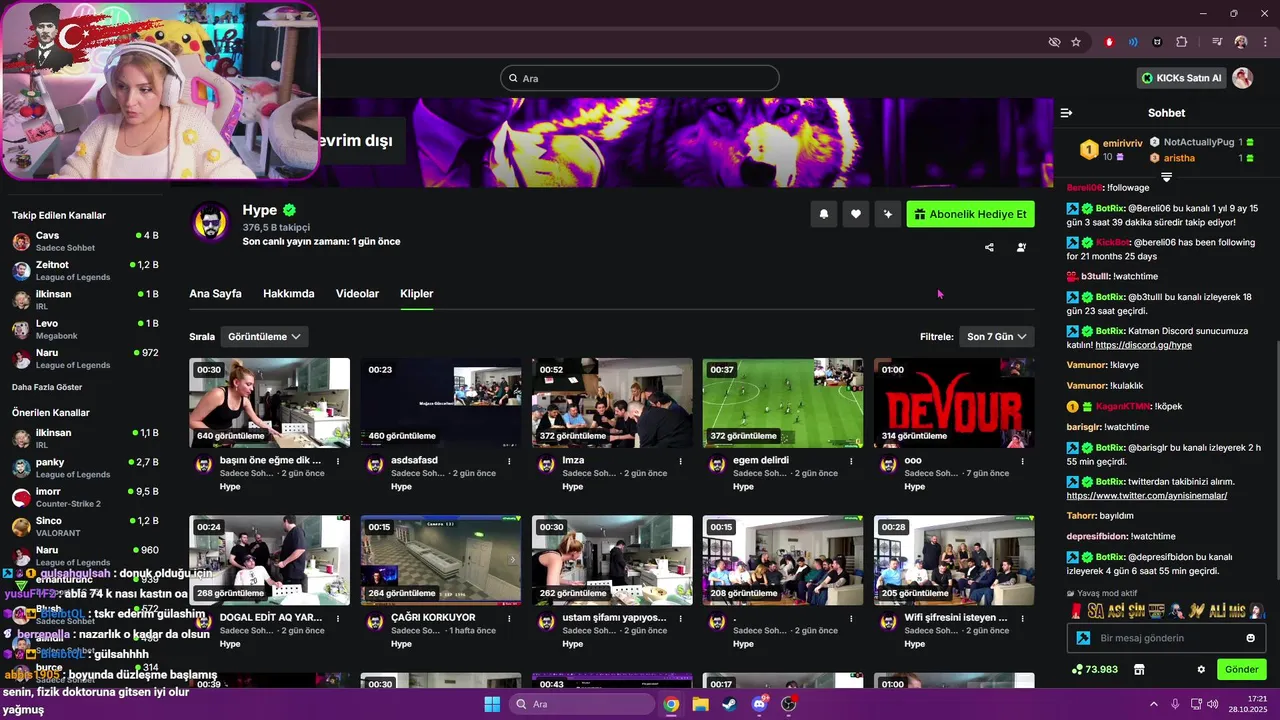This screenshot has width=1280, height=720.
Task: Expand the chat leaderboard with the down-arrow icon
Action: [x=1166, y=177]
